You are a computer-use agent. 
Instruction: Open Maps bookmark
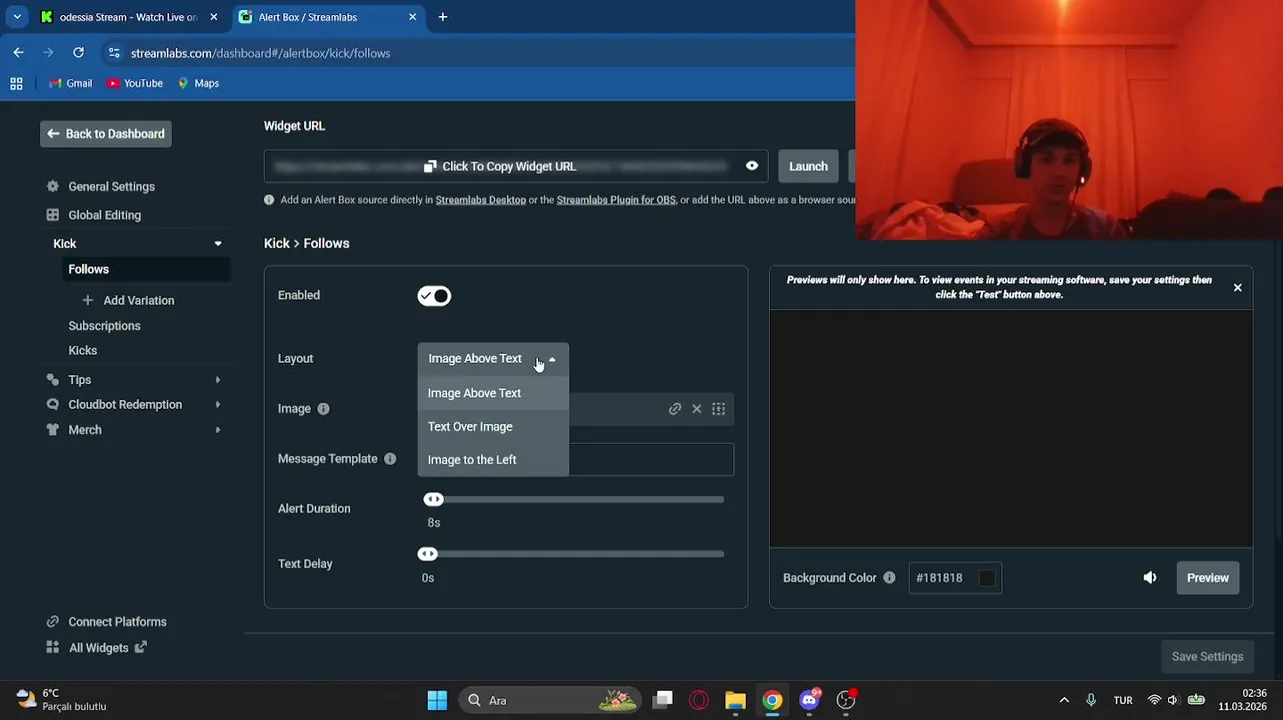click(197, 83)
